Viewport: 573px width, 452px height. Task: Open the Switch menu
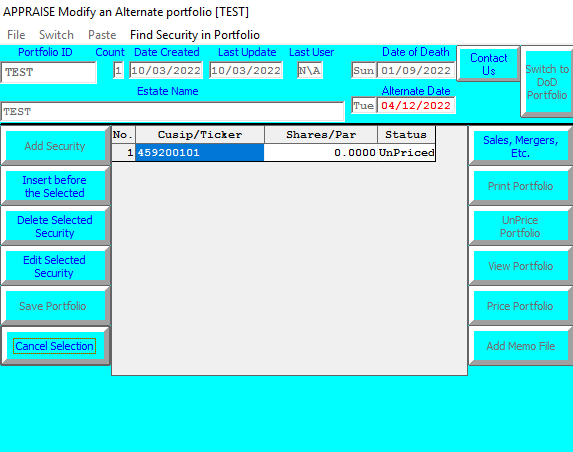point(56,35)
